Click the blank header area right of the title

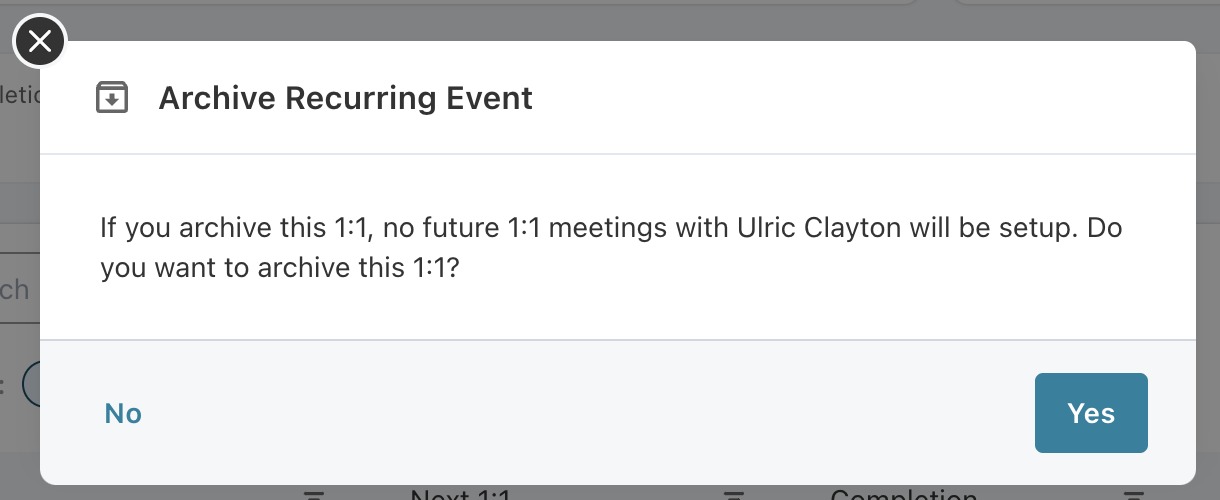click(x=860, y=98)
